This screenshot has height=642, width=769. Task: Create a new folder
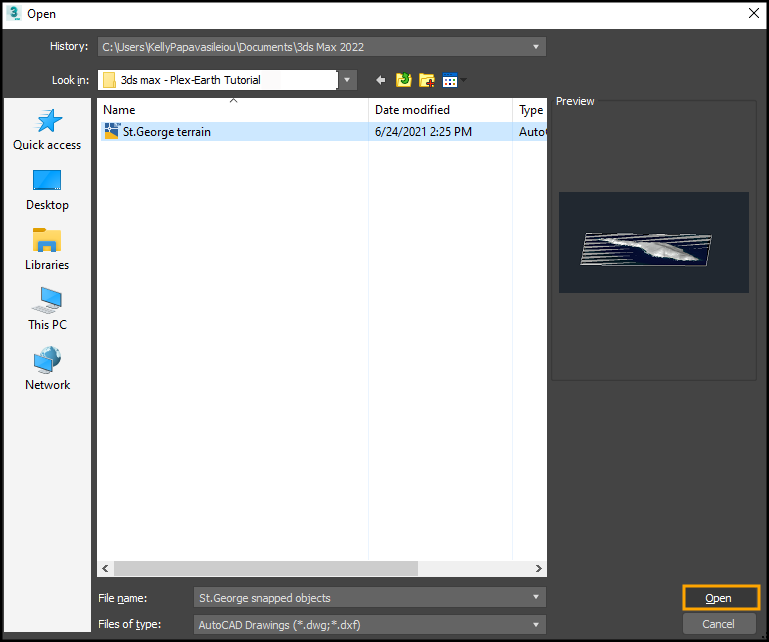tap(427, 80)
